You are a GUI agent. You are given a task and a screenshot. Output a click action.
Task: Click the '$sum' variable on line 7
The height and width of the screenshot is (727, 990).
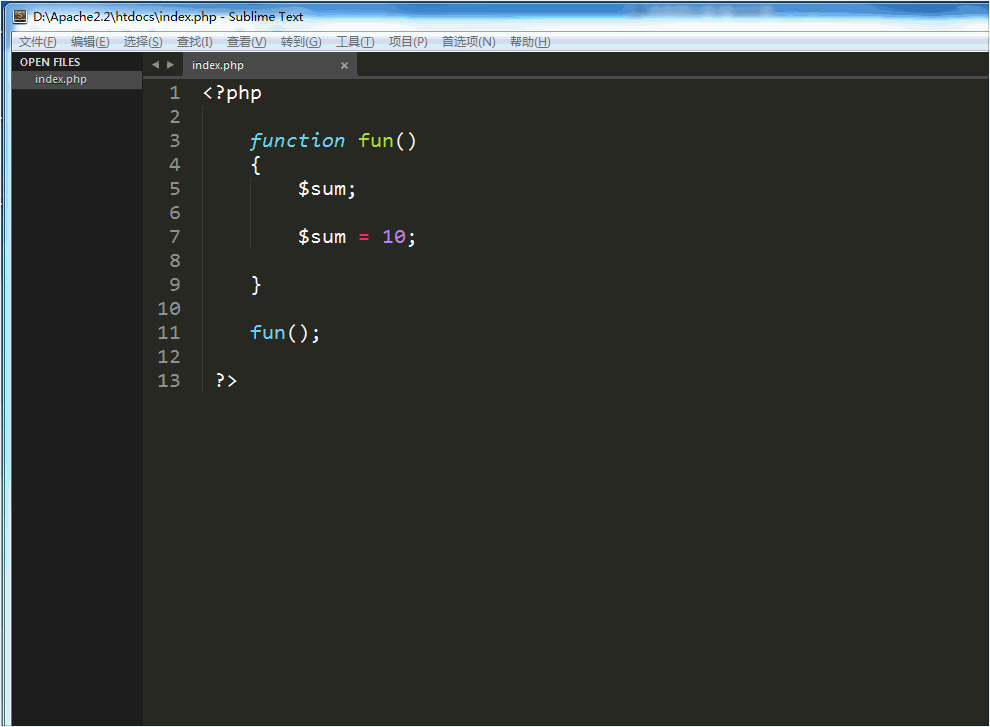click(x=322, y=237)
